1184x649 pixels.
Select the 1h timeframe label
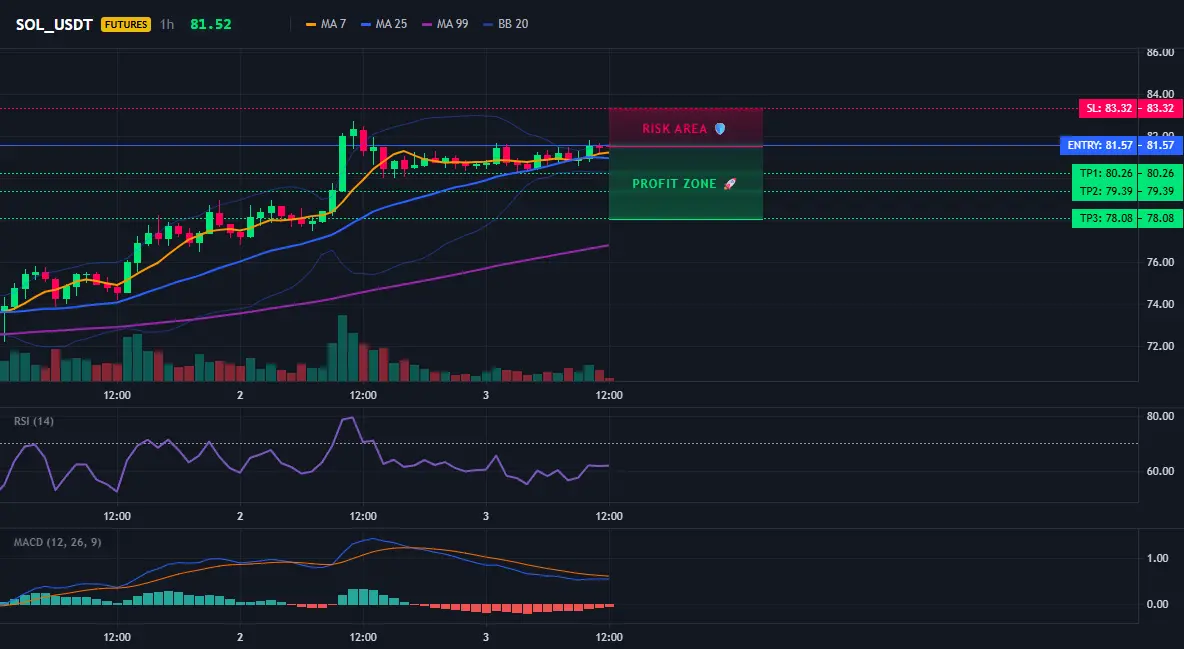tap(167, 24)
